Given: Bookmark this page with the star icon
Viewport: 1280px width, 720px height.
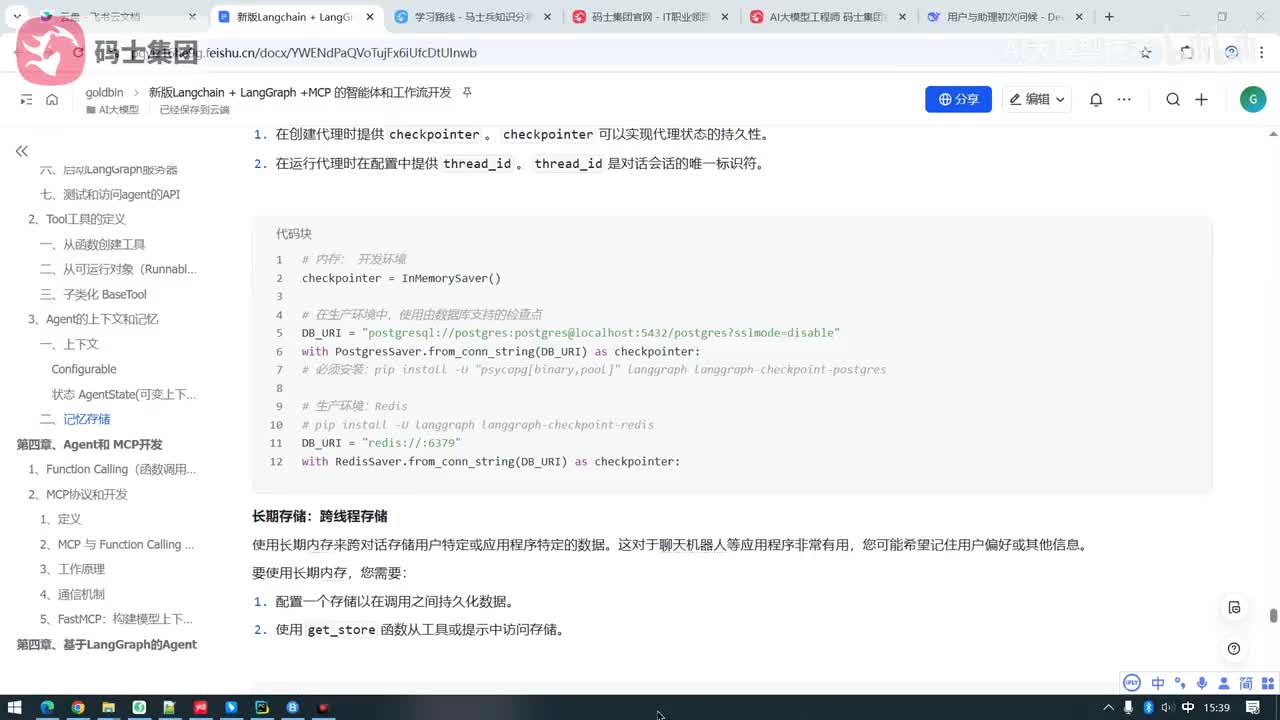Looking at the screenshot, I should coord(1146,52).
